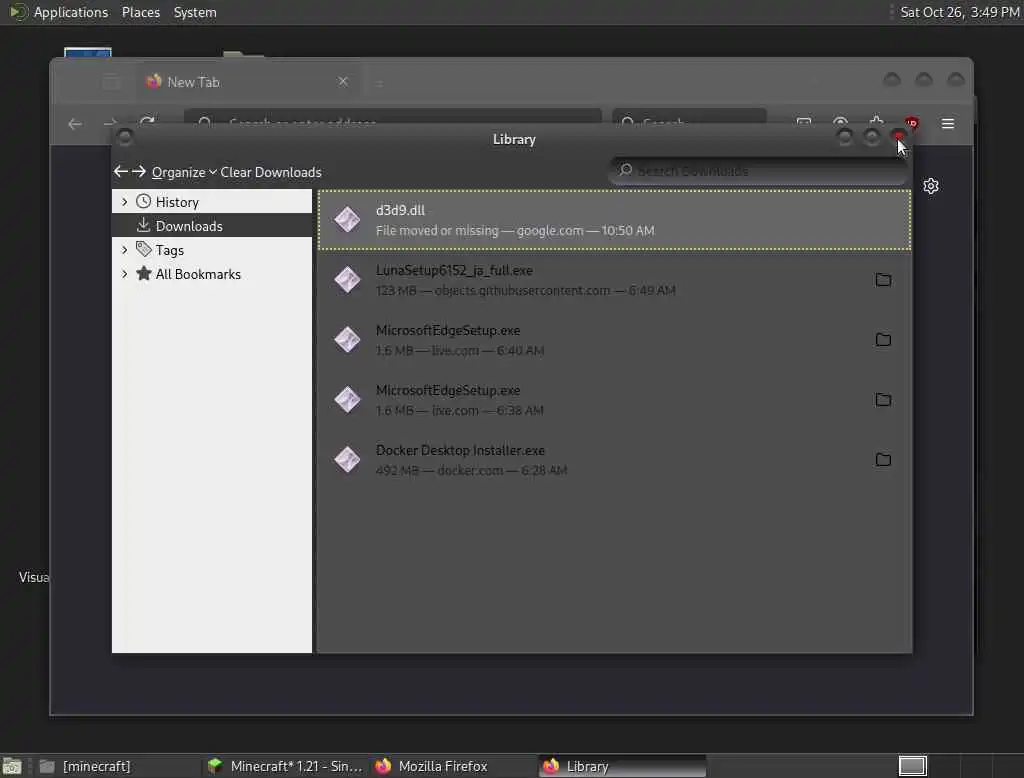Click the Library forward arrow
This screenshot has height=778, width=1024.
[138, 172]
